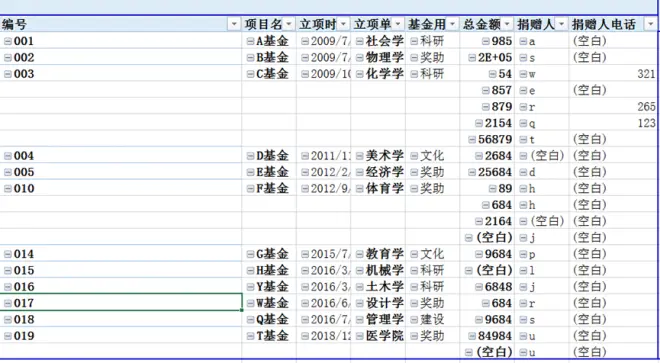Collapse the 化学学 group button

click(359, 74)
